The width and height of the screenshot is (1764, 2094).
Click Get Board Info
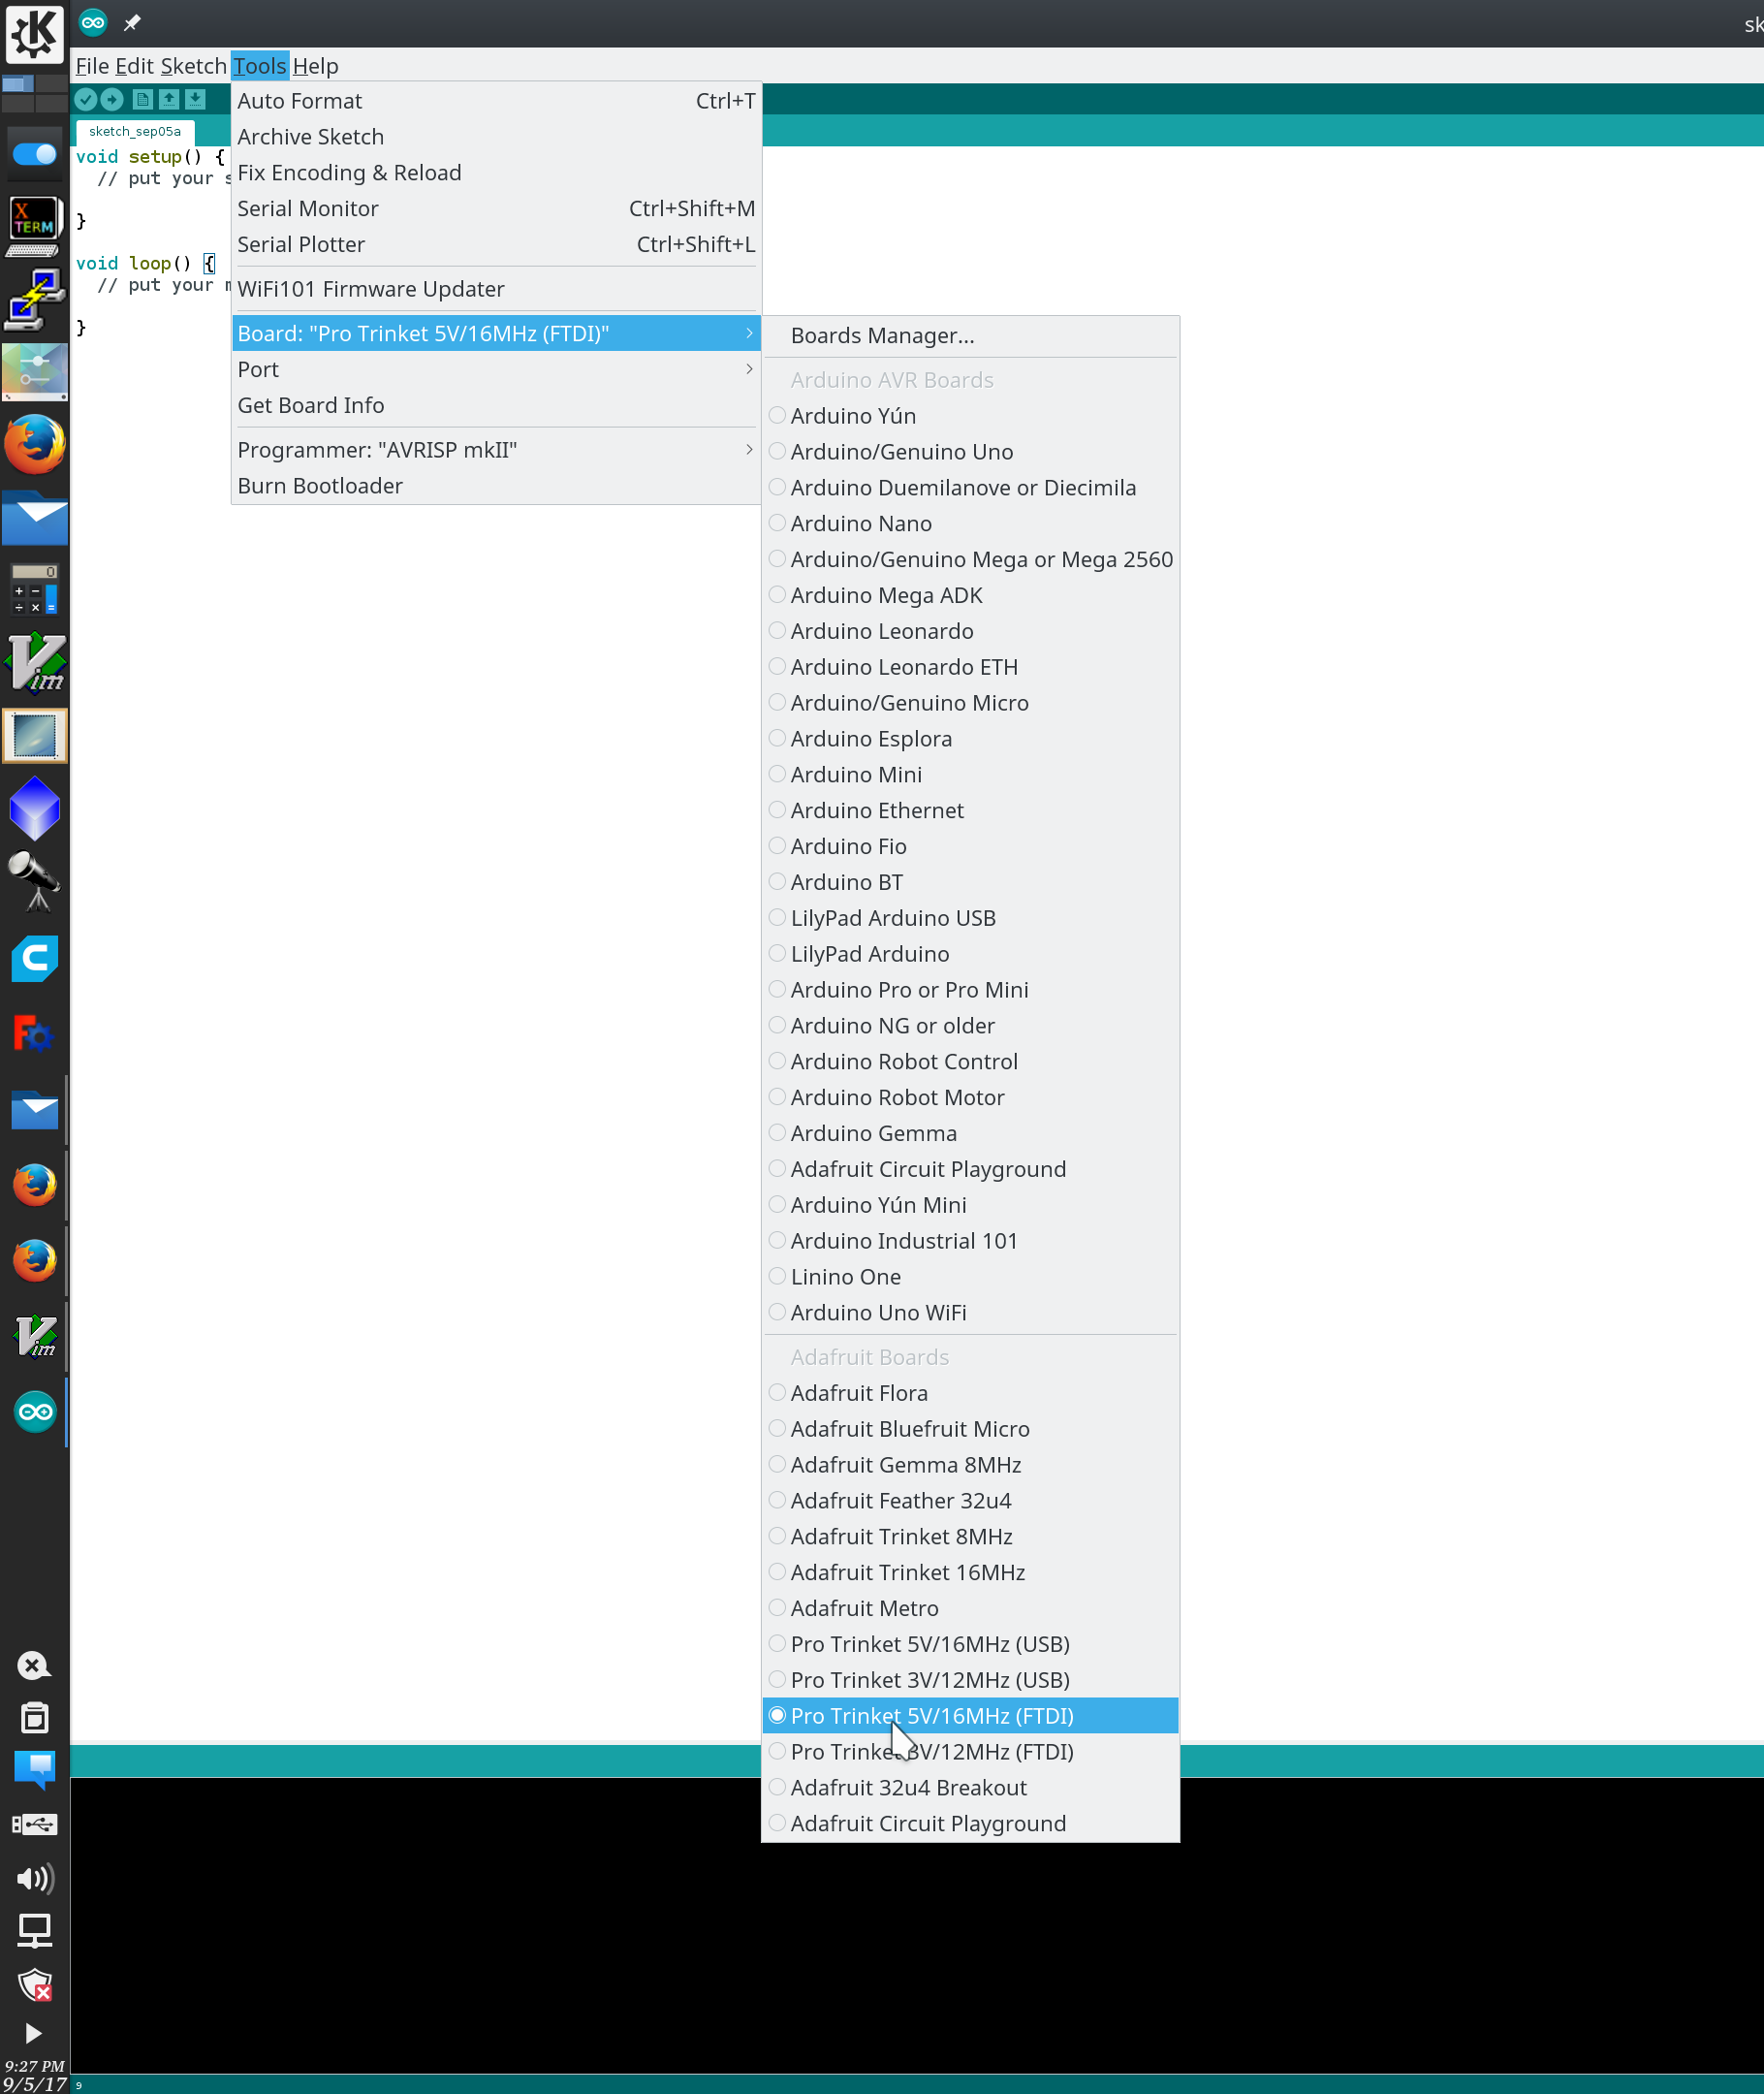pyautogui.click(x=496, y=406)
